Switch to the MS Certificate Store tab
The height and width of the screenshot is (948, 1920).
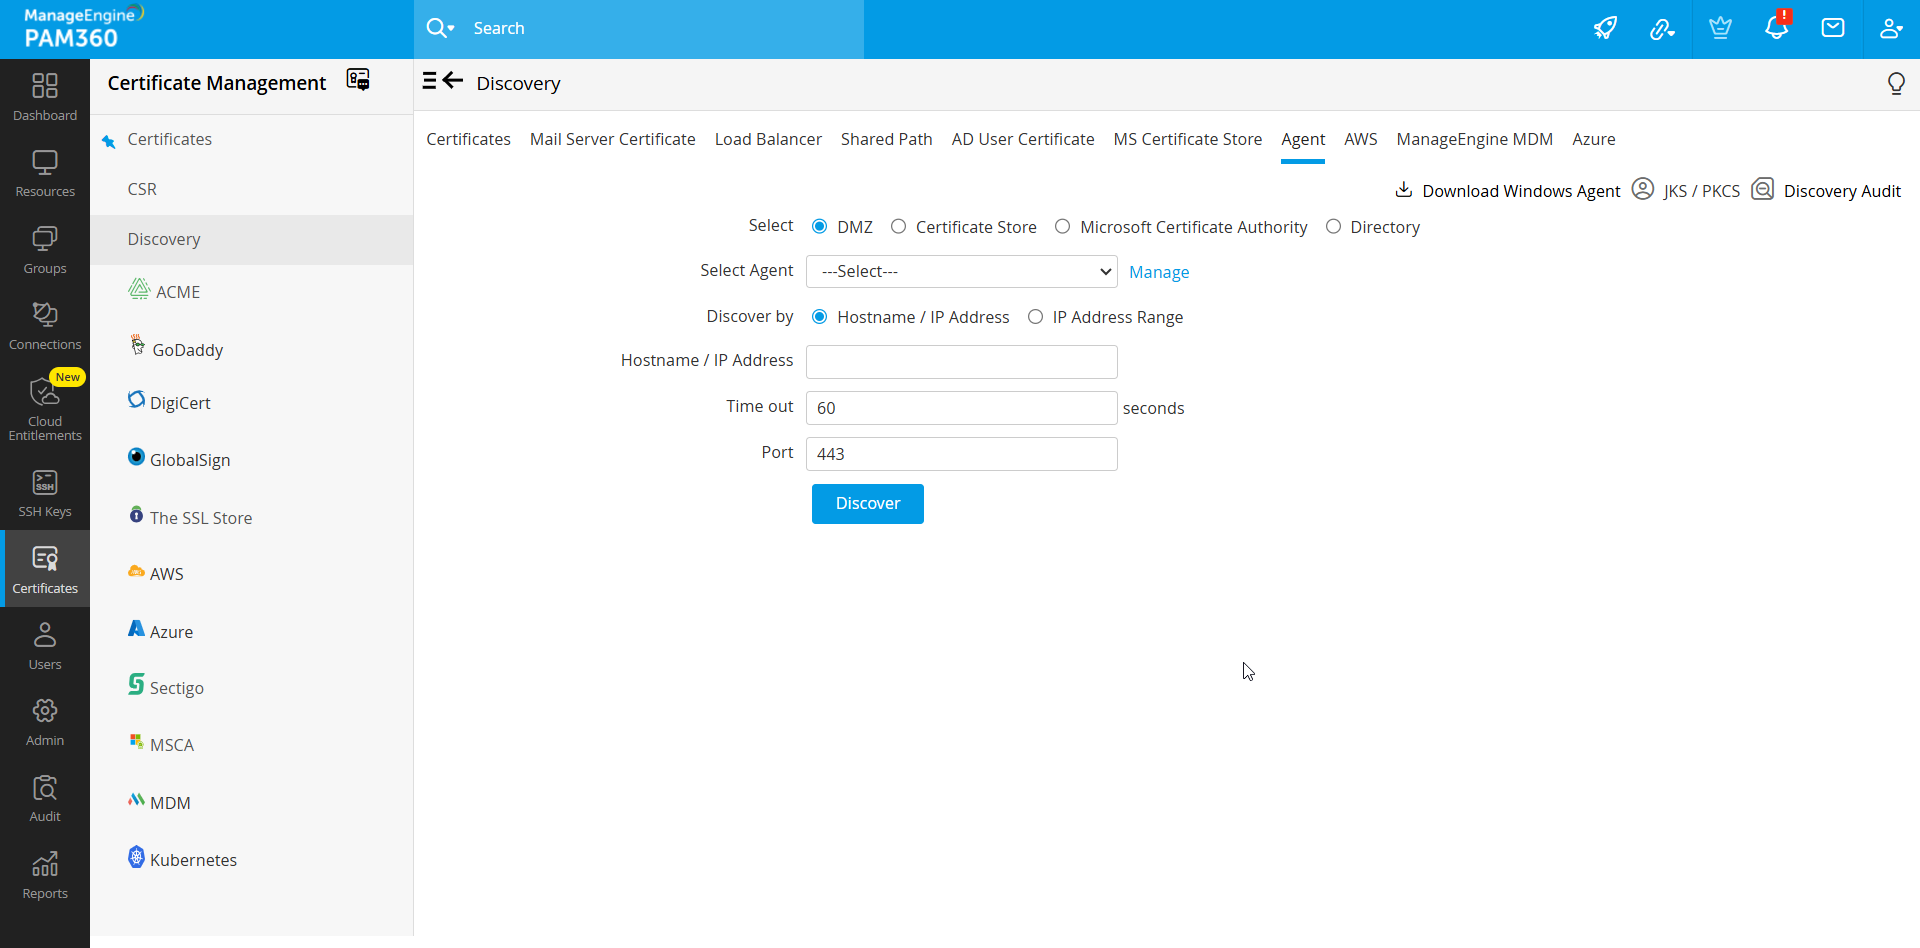pos(1188,139)
